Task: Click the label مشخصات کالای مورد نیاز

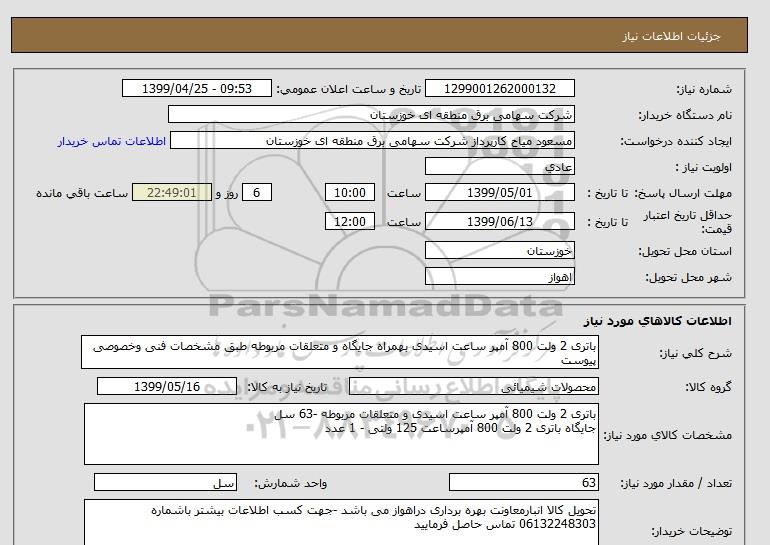Action: pyautogui.click(x=667, y=435)
